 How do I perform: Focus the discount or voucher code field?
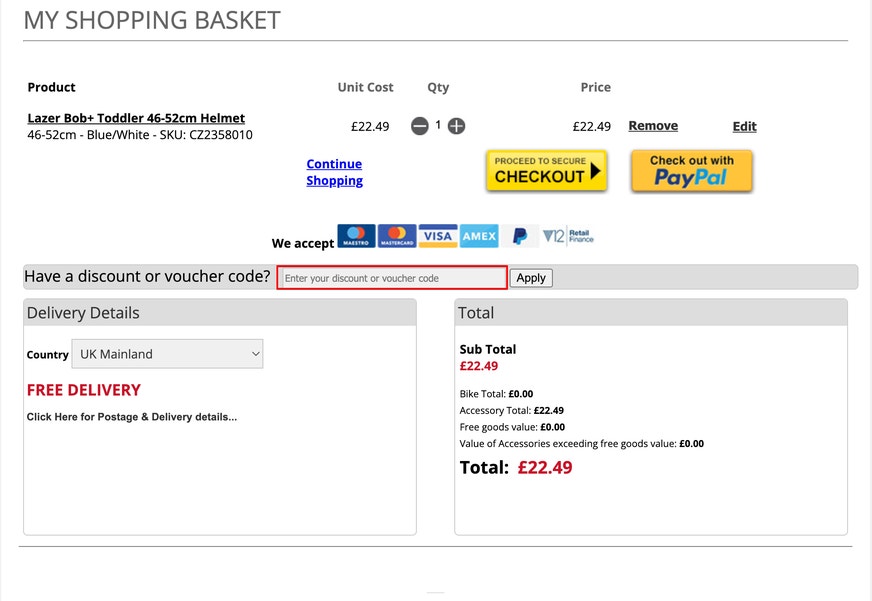(392, 278)
